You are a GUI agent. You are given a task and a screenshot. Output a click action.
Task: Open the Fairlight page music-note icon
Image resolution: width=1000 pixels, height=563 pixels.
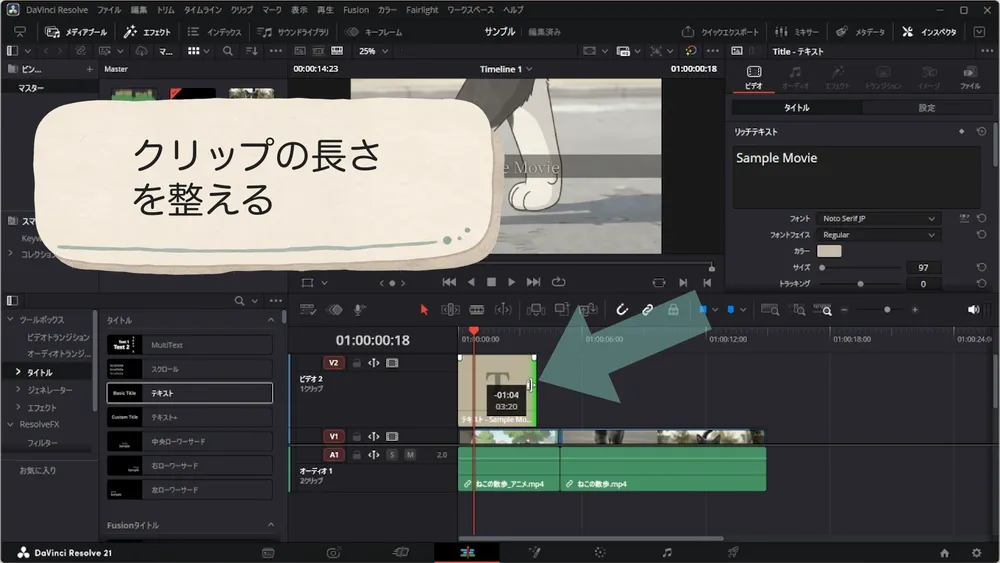(666, 553)
